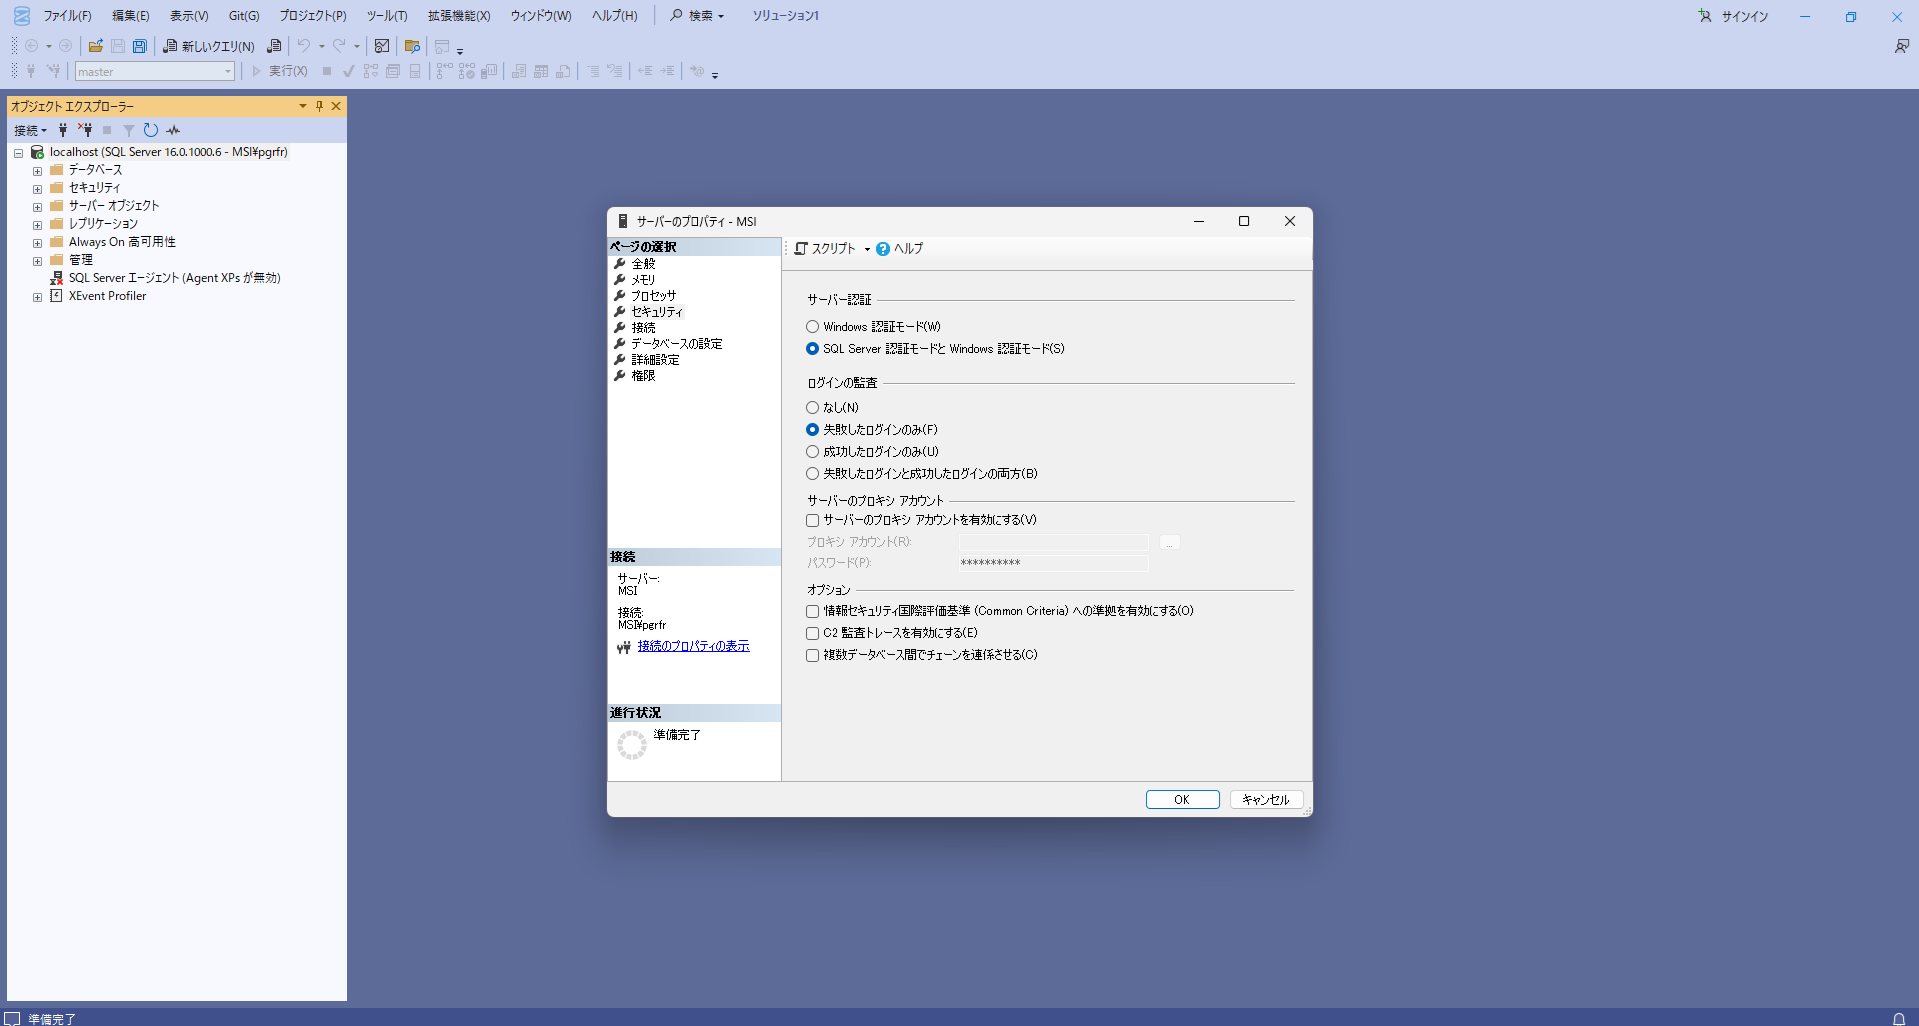Click the Undo icon in the toolbar

click(305, 46)
